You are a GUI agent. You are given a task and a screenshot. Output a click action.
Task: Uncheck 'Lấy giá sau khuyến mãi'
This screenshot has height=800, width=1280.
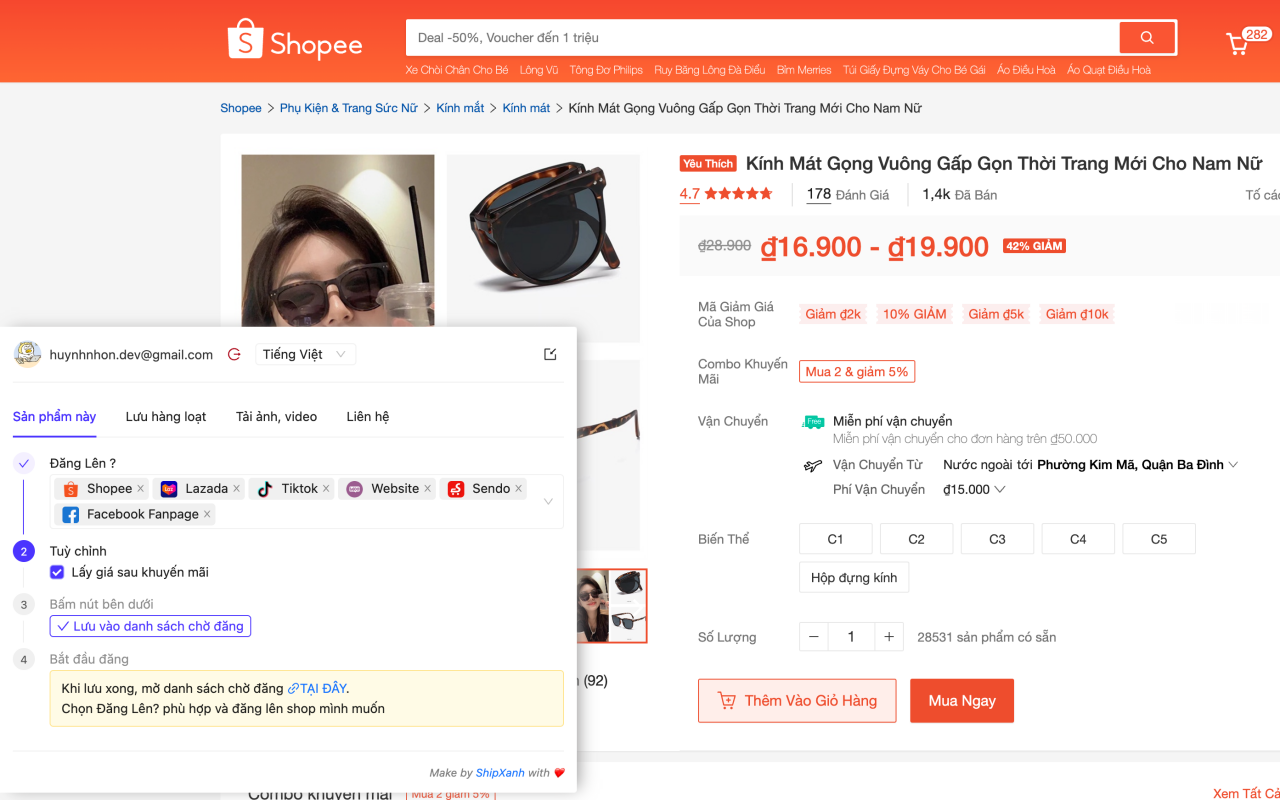click(x=57, y=571)
